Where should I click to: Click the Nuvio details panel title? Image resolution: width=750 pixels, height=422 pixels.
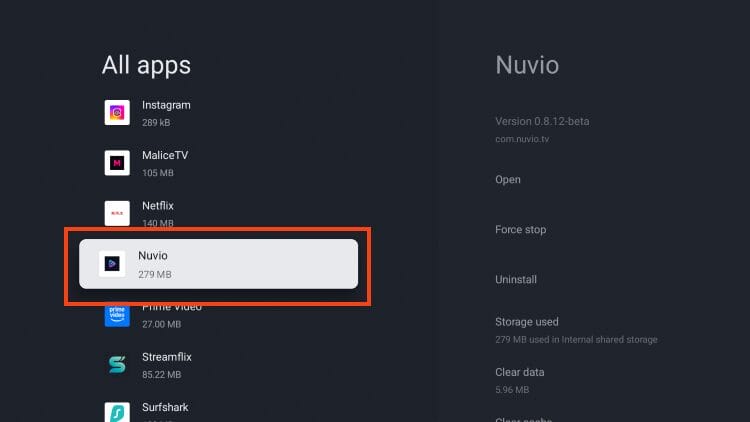tap(527, 65)
